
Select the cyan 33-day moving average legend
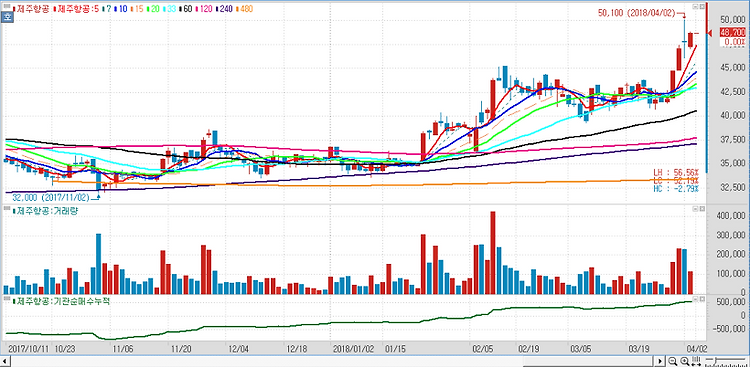(169, 9)
